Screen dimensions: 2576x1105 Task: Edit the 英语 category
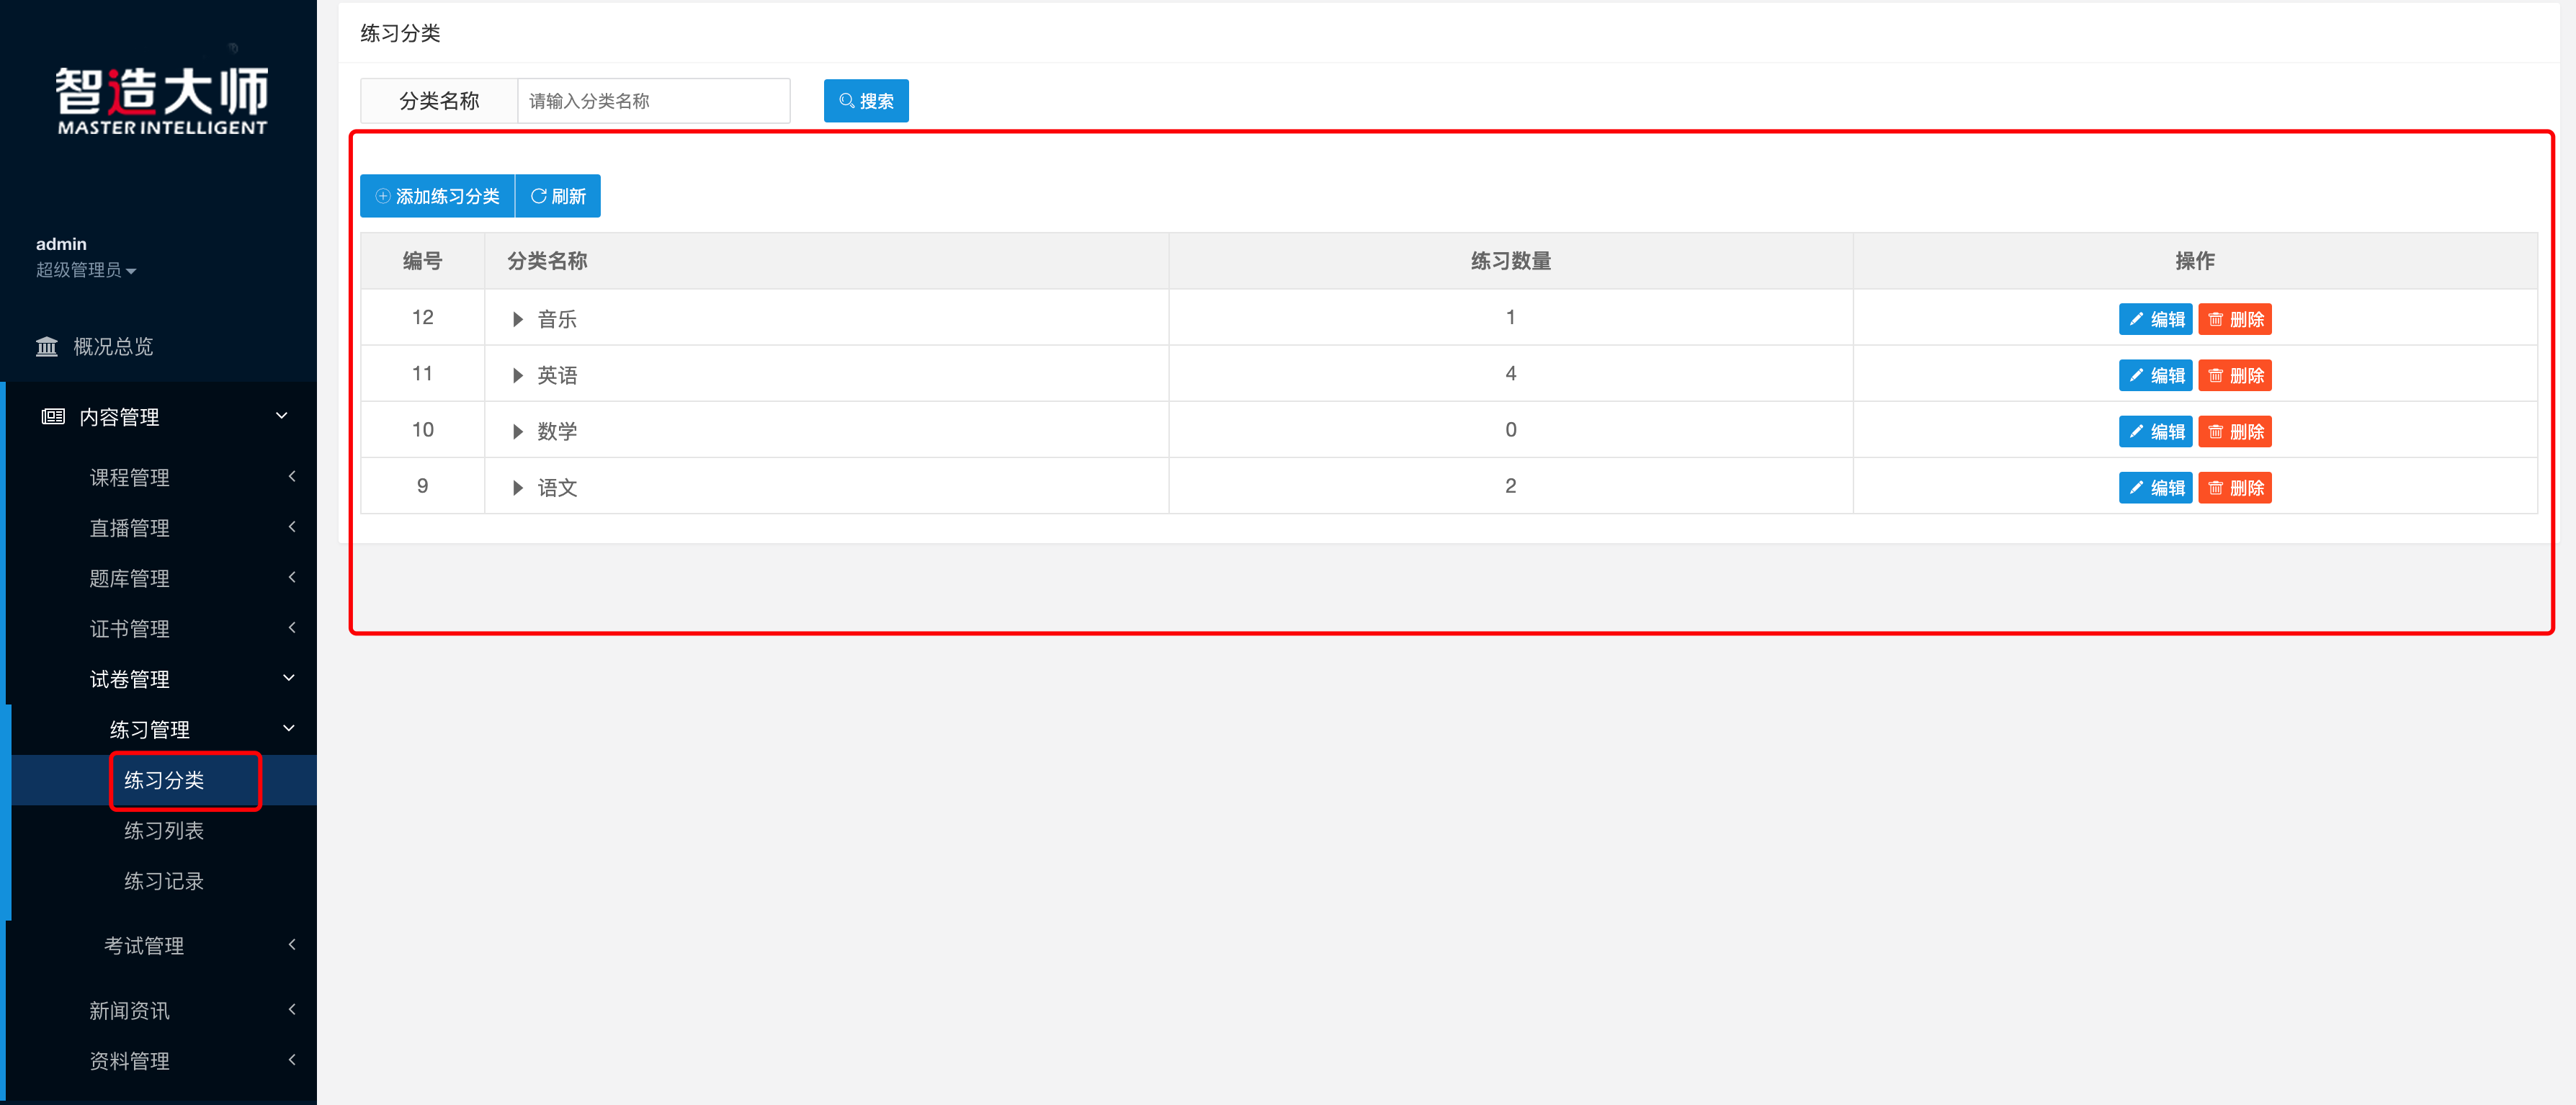pos(2155,375)
